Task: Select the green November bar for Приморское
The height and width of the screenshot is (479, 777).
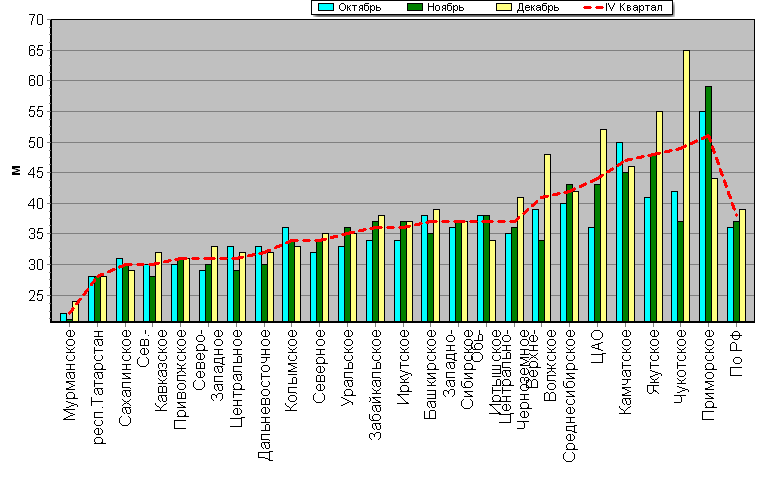Action: click(x=708, y=204)
